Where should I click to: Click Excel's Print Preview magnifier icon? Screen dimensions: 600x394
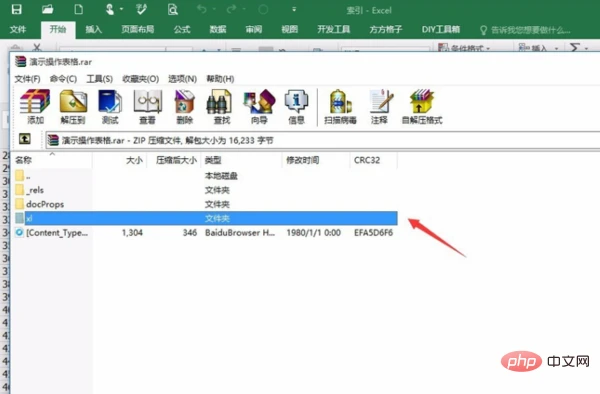tap(173, 9)
